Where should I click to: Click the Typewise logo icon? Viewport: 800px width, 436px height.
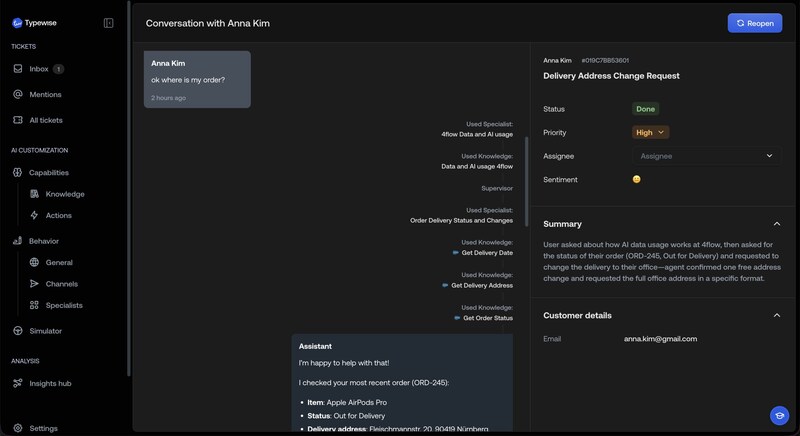[x=17, y=22]
